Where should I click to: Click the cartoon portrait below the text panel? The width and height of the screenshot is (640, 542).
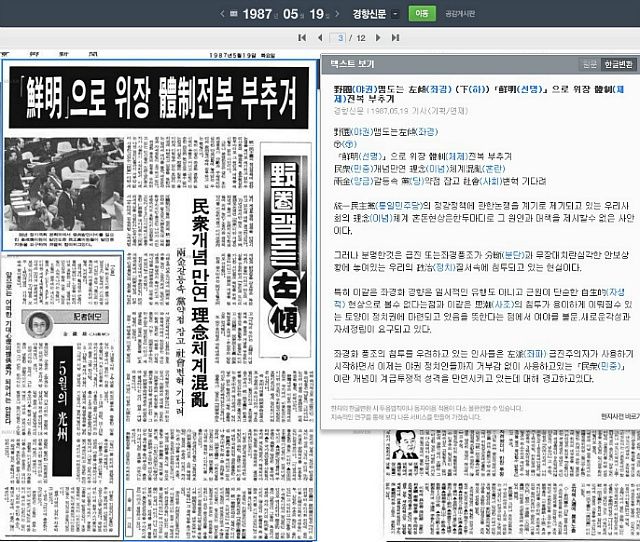(x=405, y=445)
